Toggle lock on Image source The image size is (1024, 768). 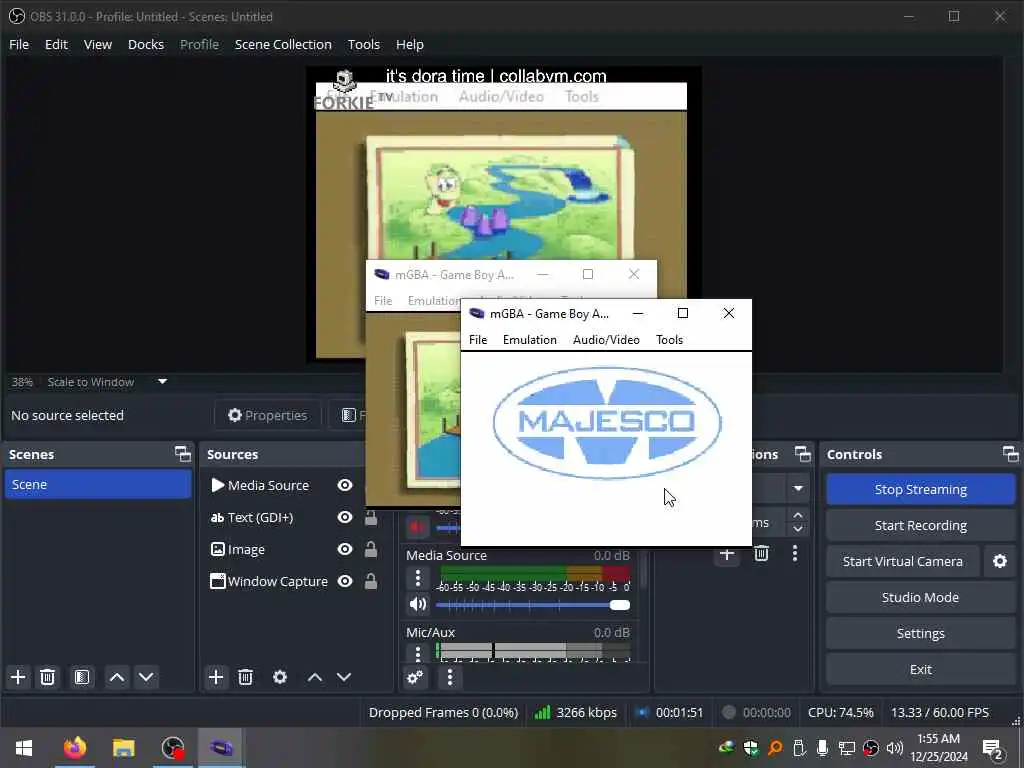371,549
